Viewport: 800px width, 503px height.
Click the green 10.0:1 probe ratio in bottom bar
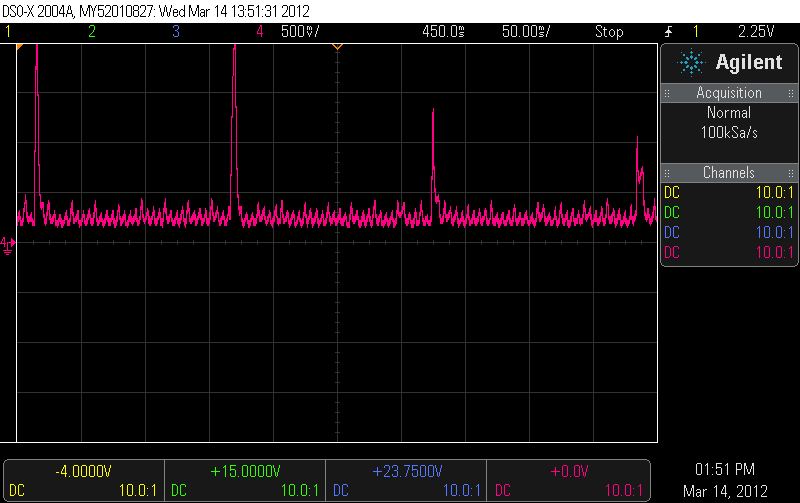299,491
